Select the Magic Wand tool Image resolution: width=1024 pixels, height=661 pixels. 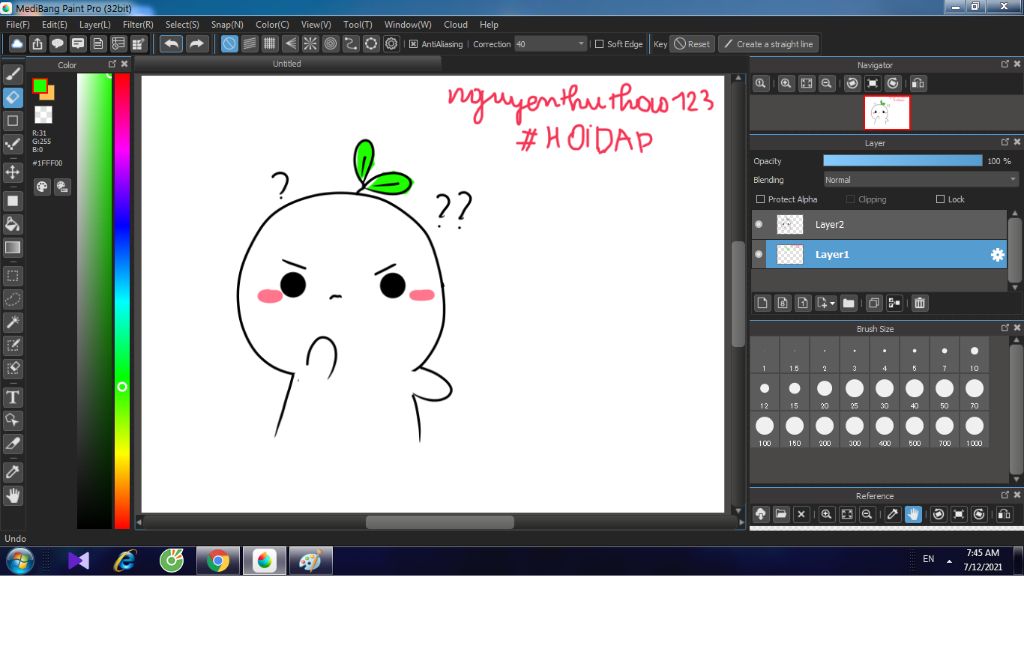[x=12, y=322]
